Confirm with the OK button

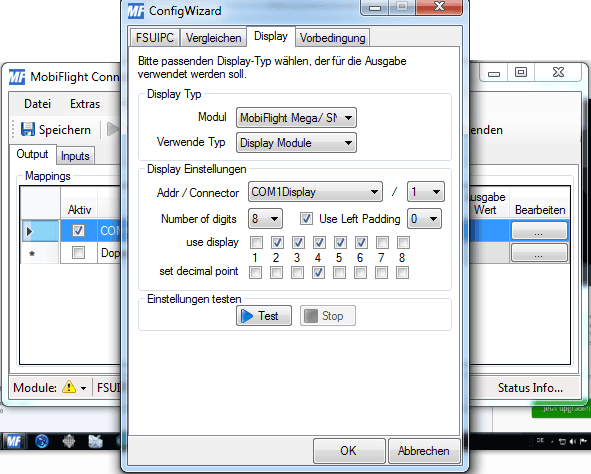click(349, 451)
